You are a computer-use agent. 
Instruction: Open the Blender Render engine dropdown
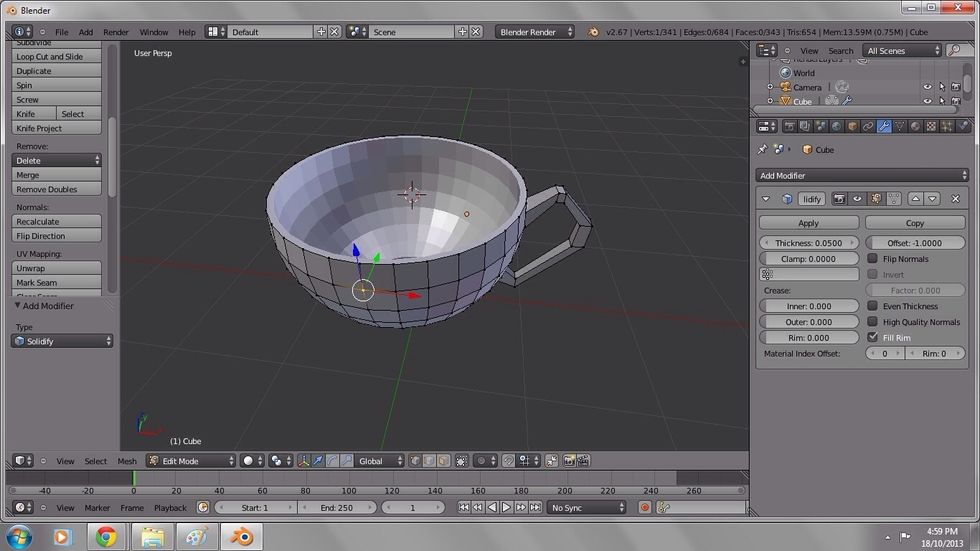click(534, 32)
